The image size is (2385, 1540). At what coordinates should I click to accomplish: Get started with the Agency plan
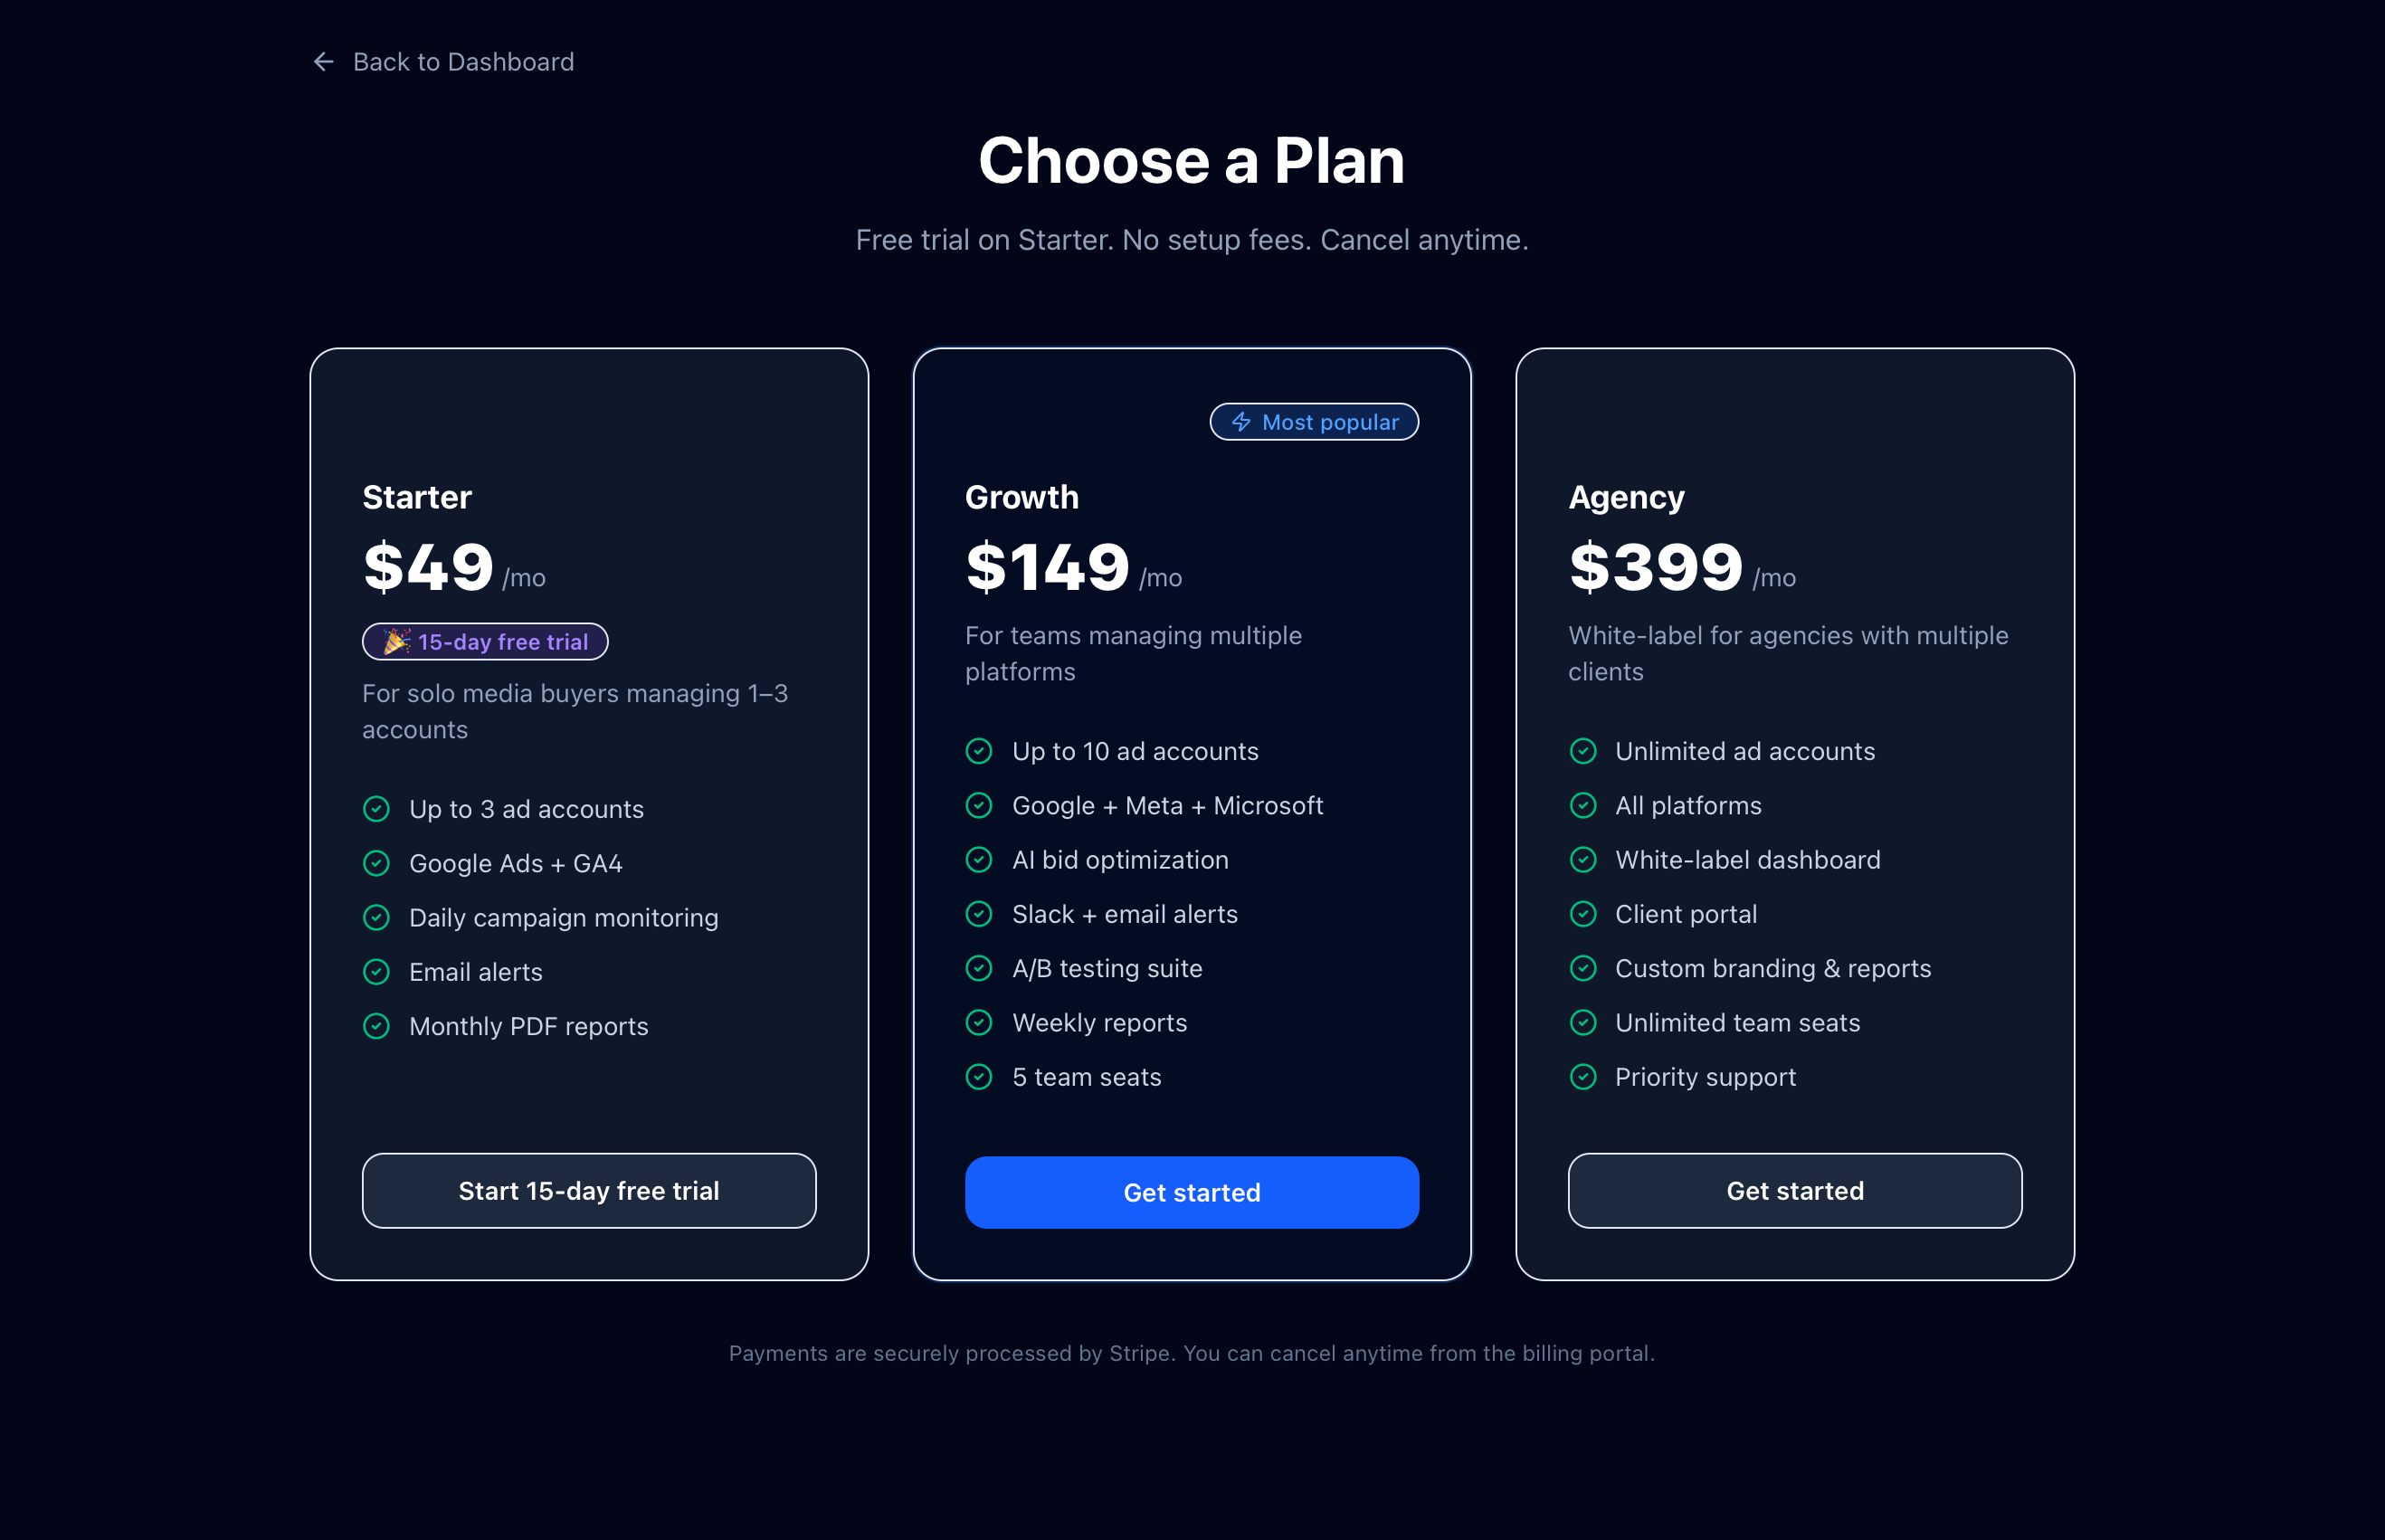coord(1794,1190)
